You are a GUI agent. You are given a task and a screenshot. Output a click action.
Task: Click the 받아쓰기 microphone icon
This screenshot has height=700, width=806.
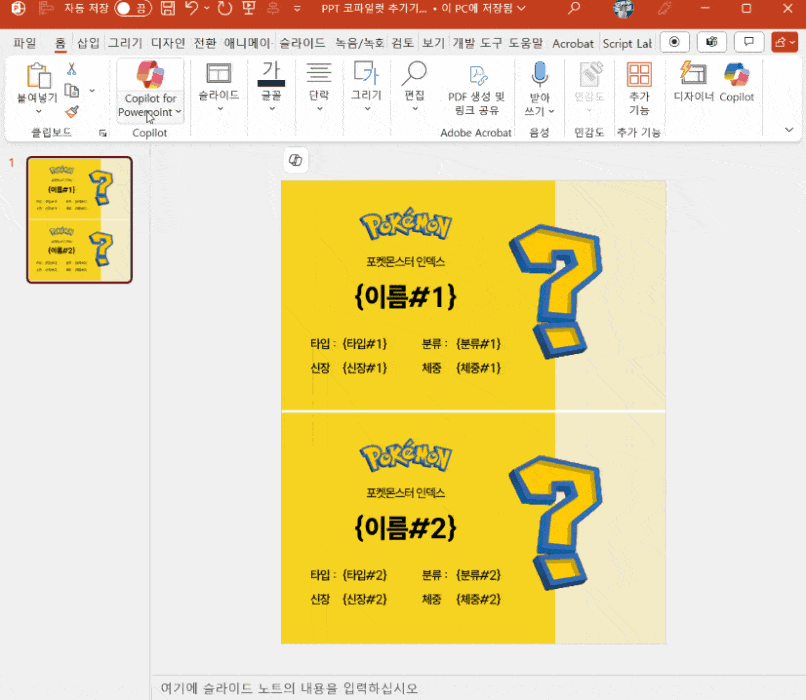(x=540, y=75)
